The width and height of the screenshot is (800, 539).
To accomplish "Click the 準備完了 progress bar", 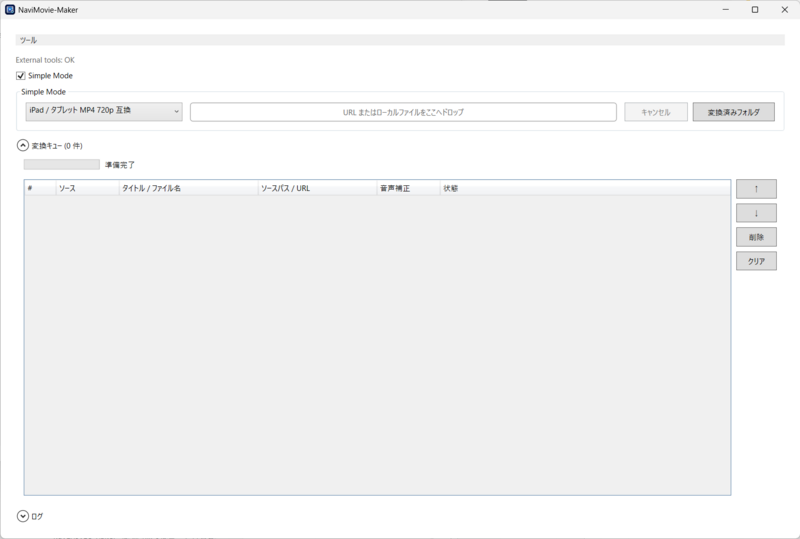I will [62, 164].
